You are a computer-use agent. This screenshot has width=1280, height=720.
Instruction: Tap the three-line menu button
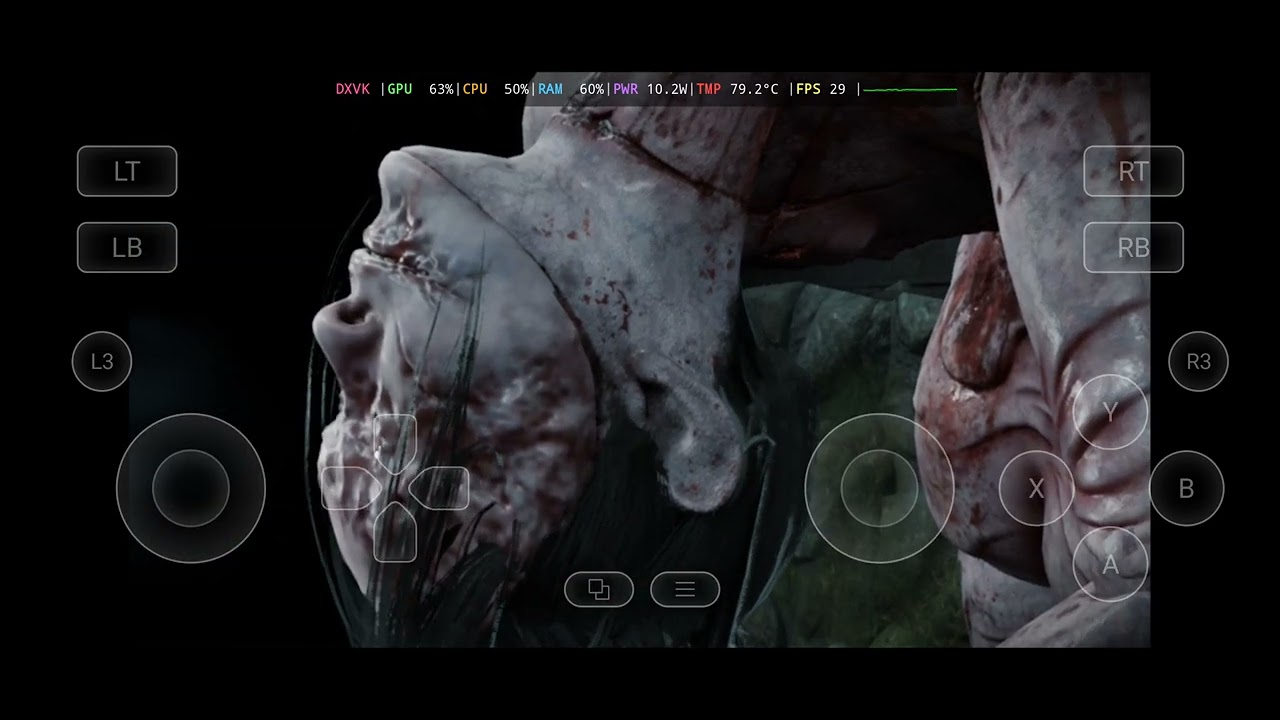tap(685, 589)
